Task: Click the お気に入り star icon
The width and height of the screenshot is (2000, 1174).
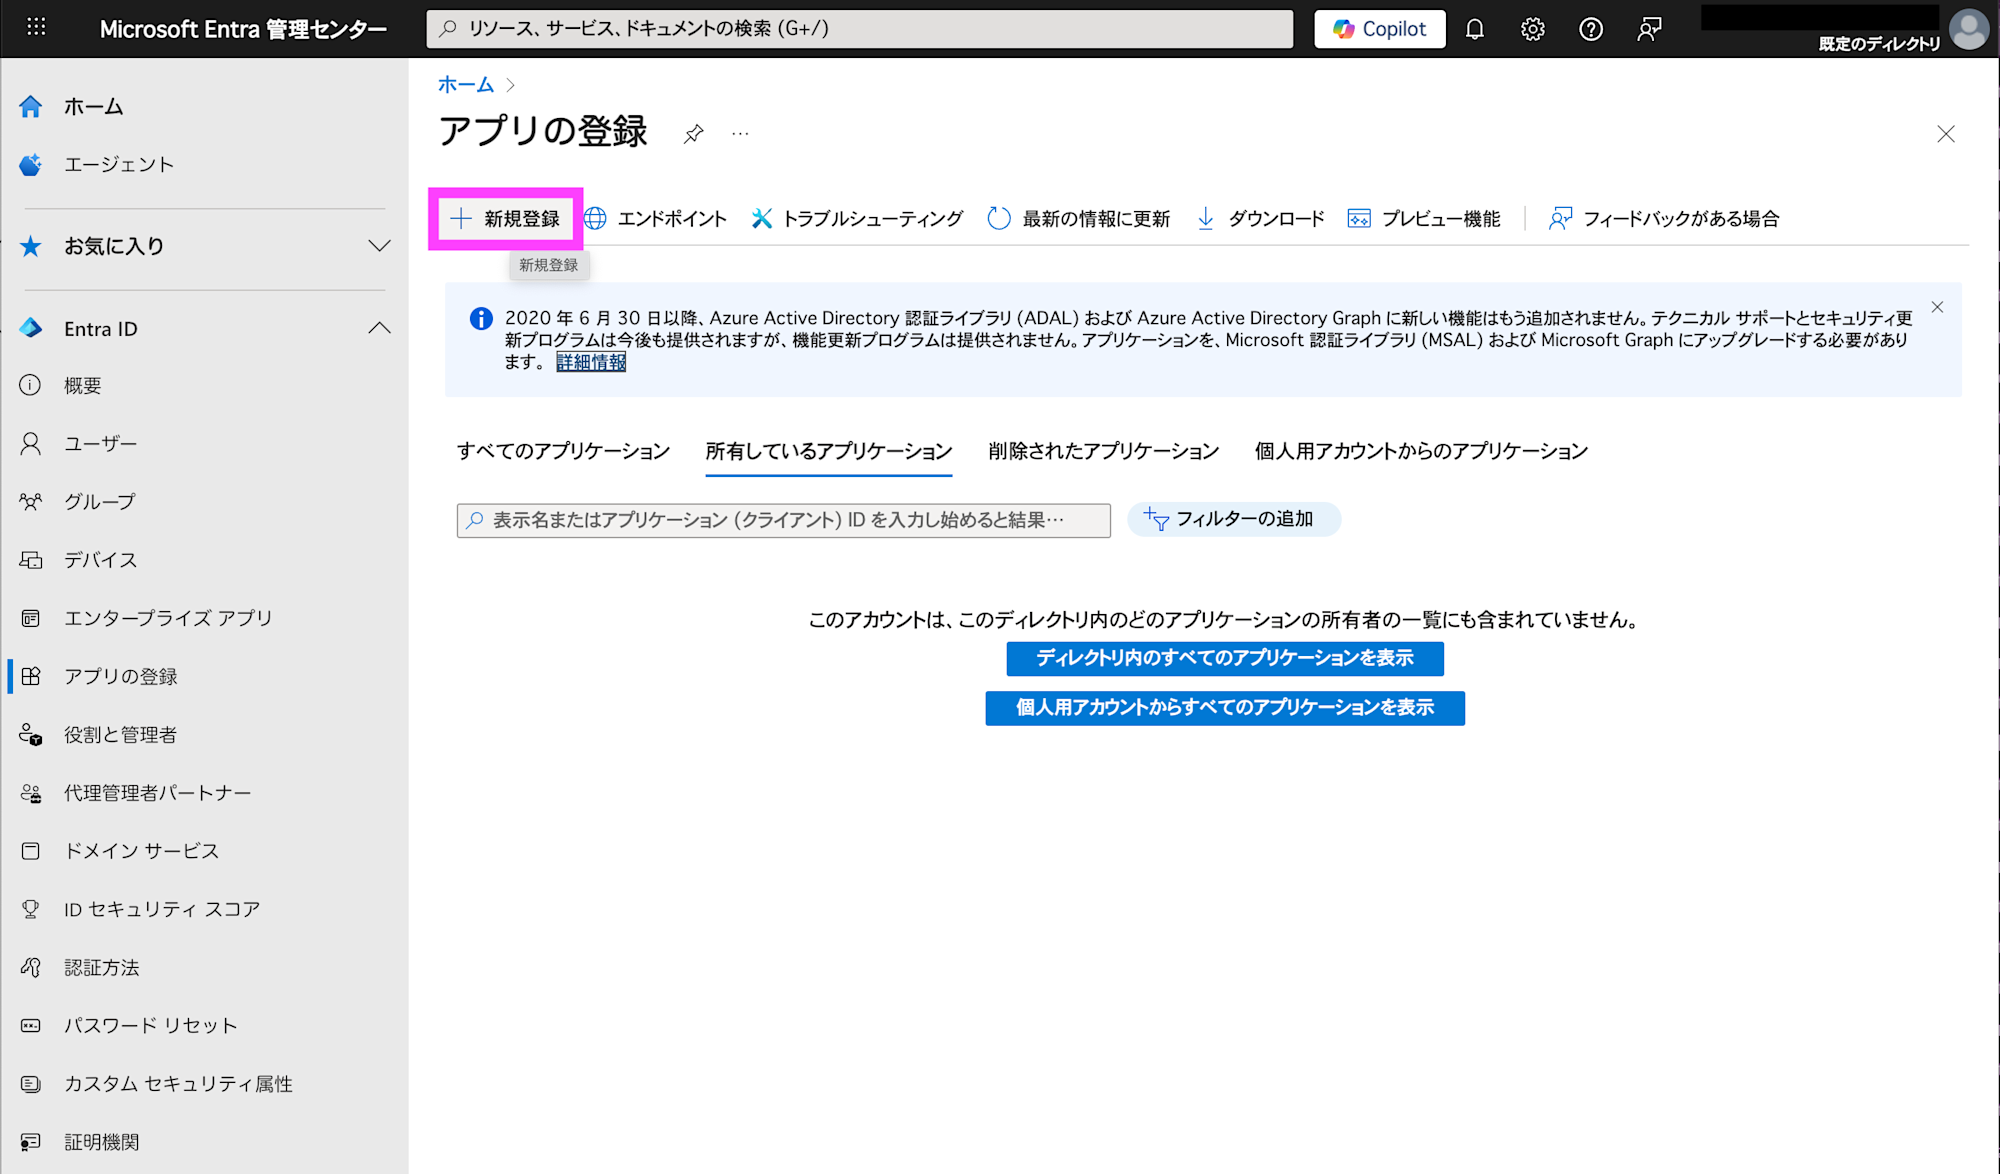Action: [x=31, y=246]
